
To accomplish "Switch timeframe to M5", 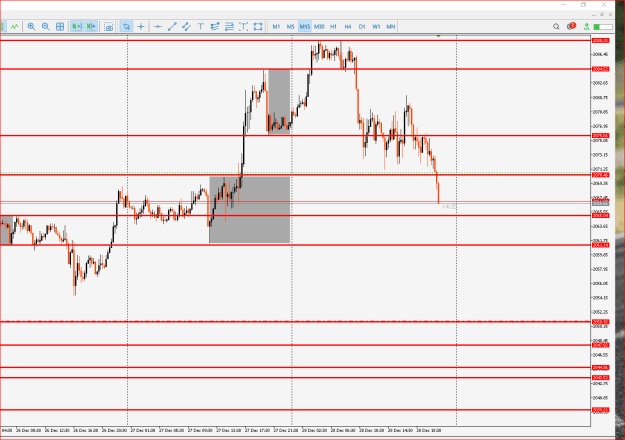I will point(291,27).
